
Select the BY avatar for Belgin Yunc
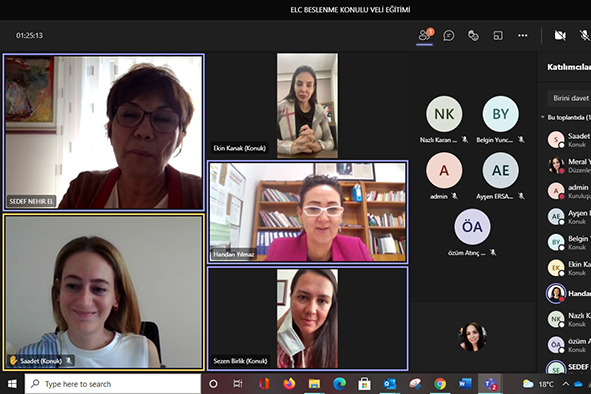pos(501,114)
